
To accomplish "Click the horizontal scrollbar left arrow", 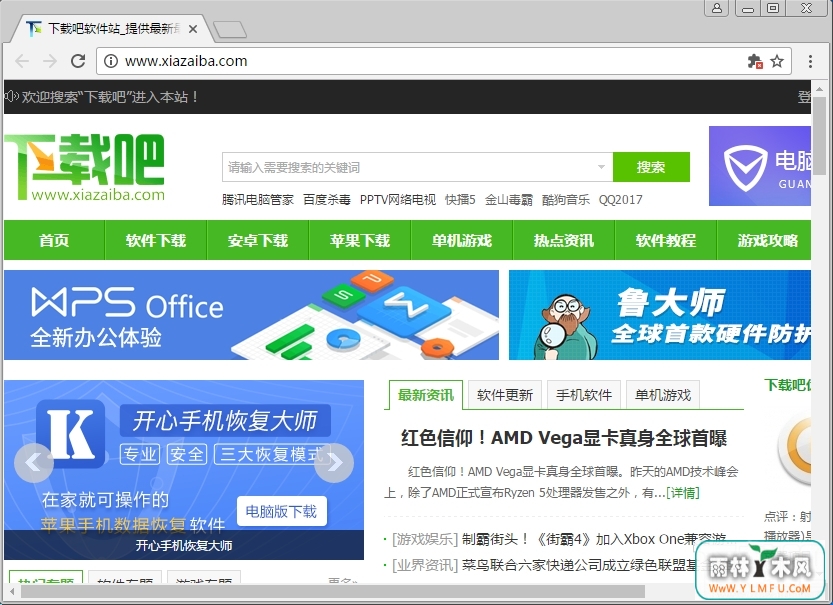I will [x=12, y=592].
